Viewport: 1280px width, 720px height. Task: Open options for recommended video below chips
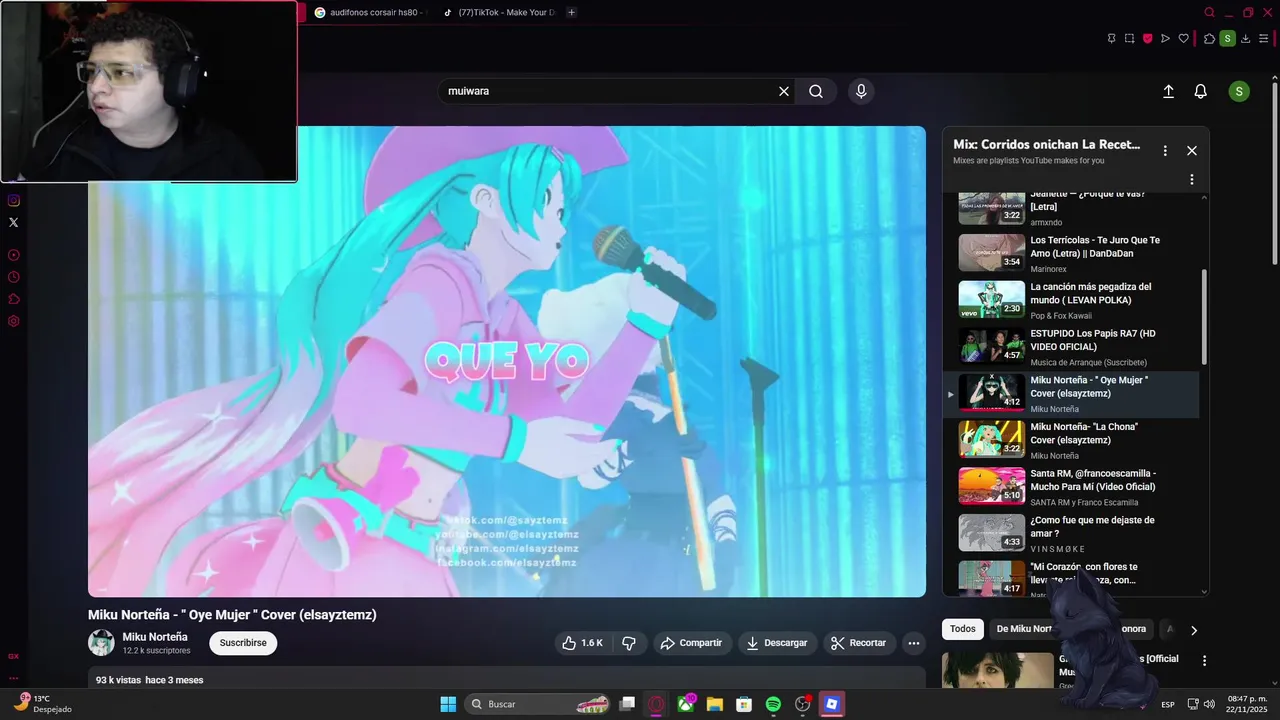tap(1204, 661)
